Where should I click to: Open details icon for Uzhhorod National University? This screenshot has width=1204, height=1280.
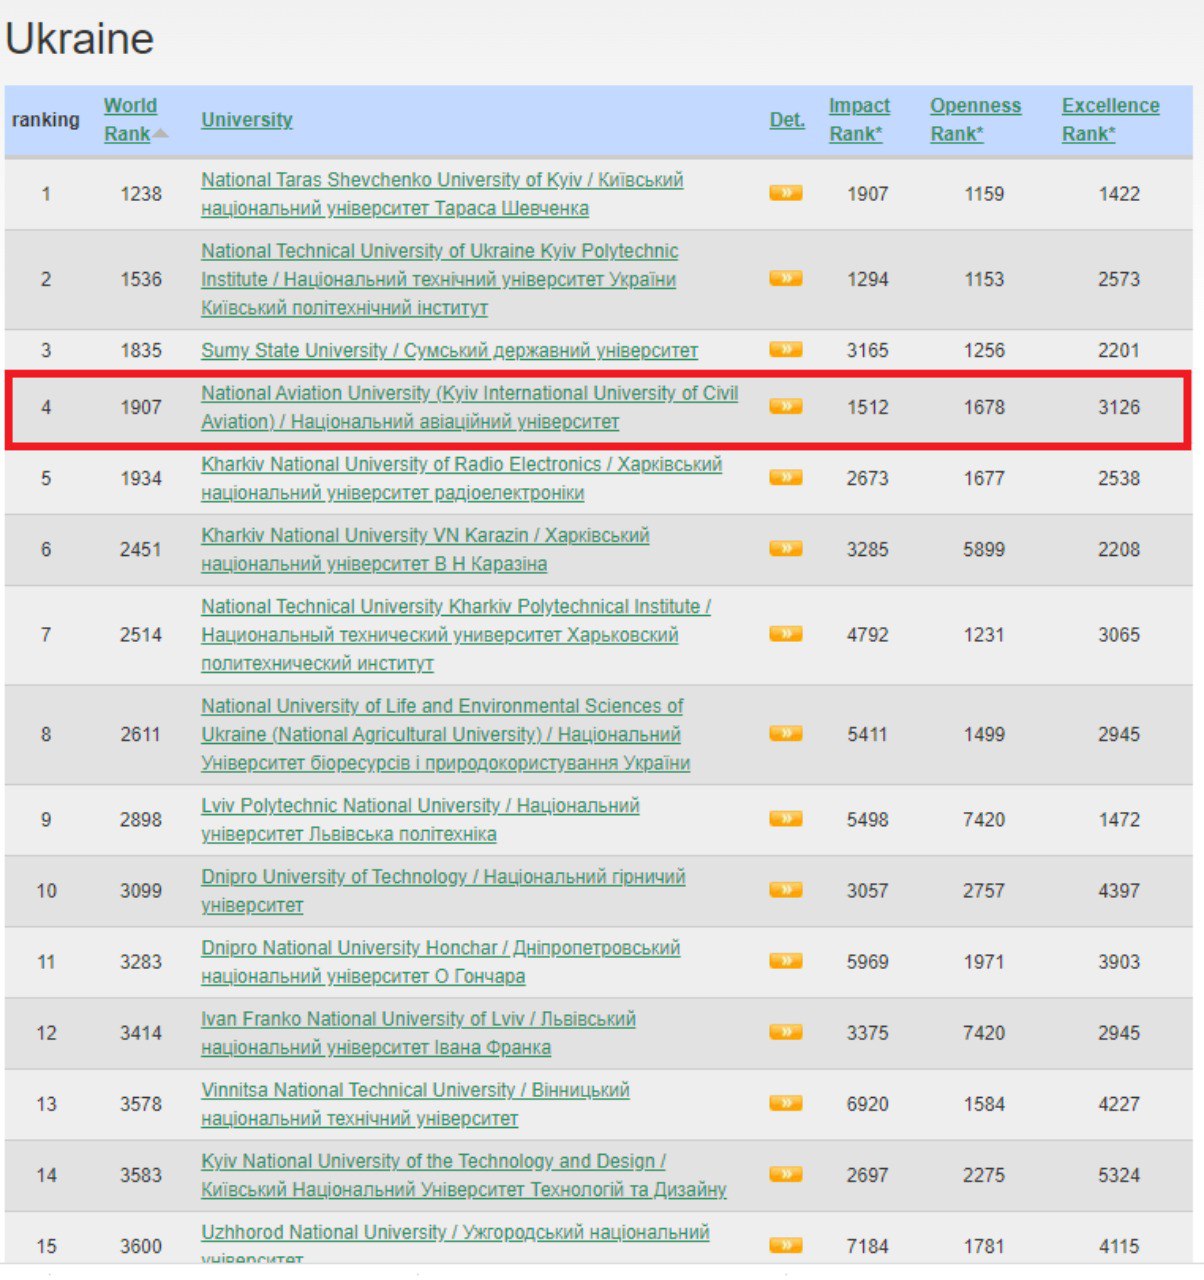(786, 1245)
